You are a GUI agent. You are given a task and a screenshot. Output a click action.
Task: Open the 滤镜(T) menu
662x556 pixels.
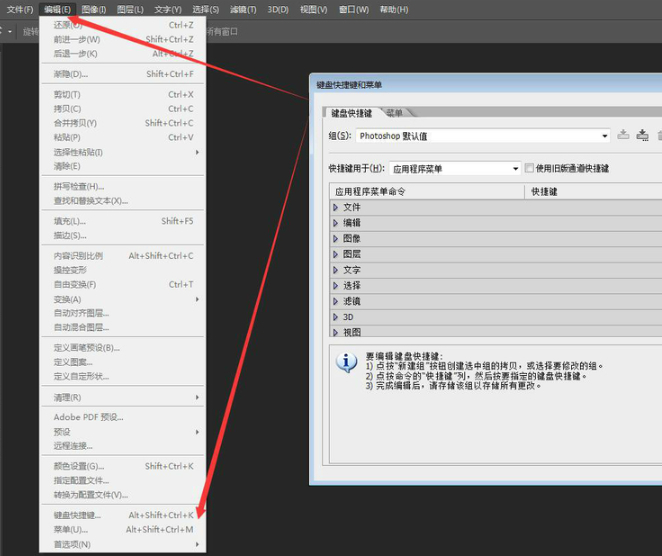click(243, 9)
